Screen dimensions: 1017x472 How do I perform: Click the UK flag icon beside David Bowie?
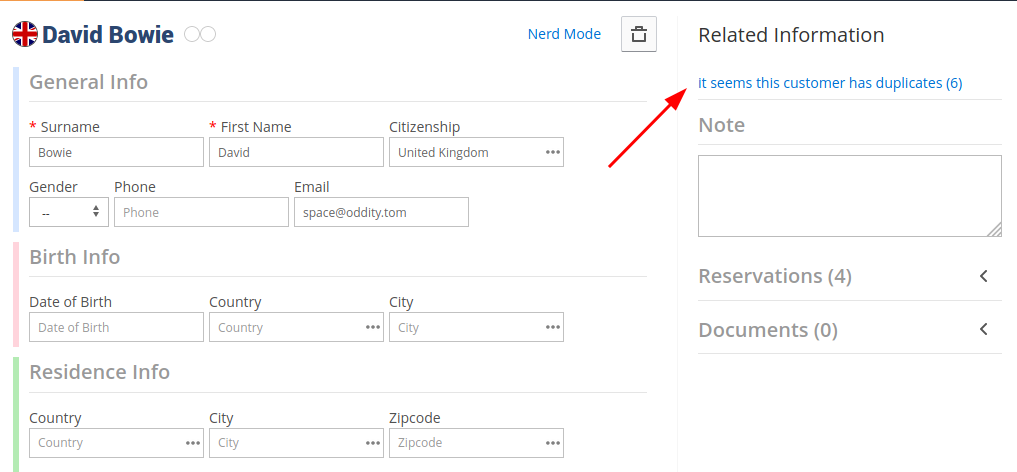click(x=25, y=34)
